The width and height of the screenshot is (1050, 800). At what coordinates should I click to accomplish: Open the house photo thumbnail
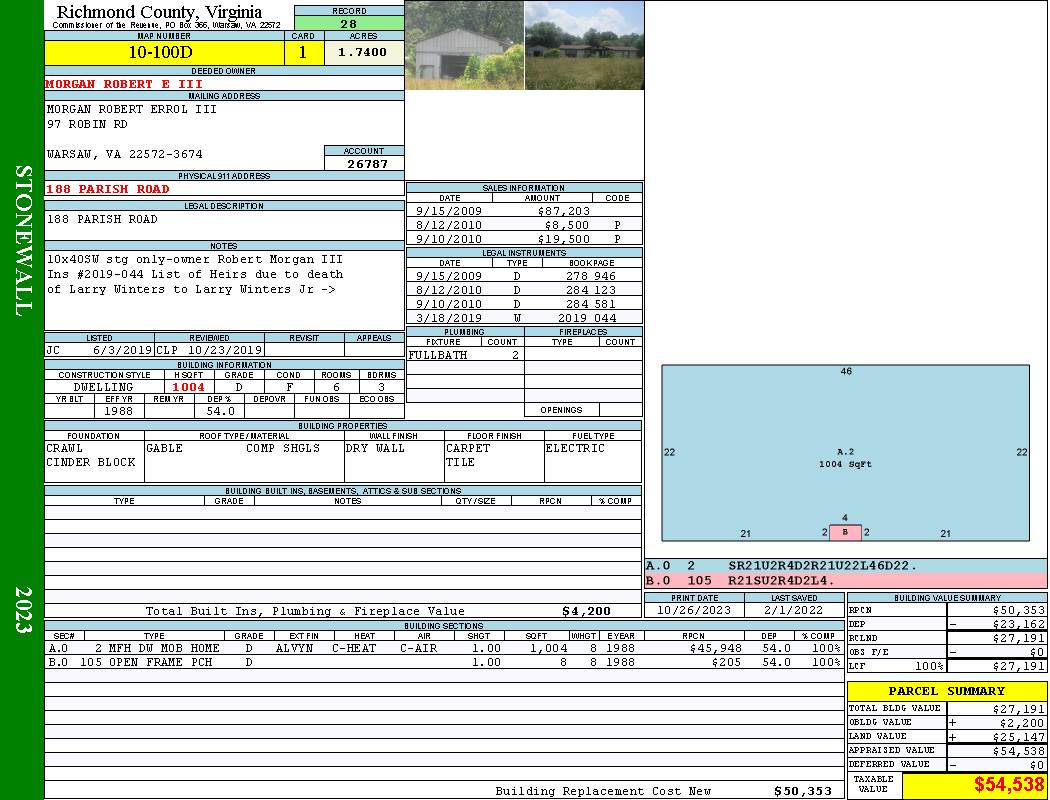coord(584,46)
